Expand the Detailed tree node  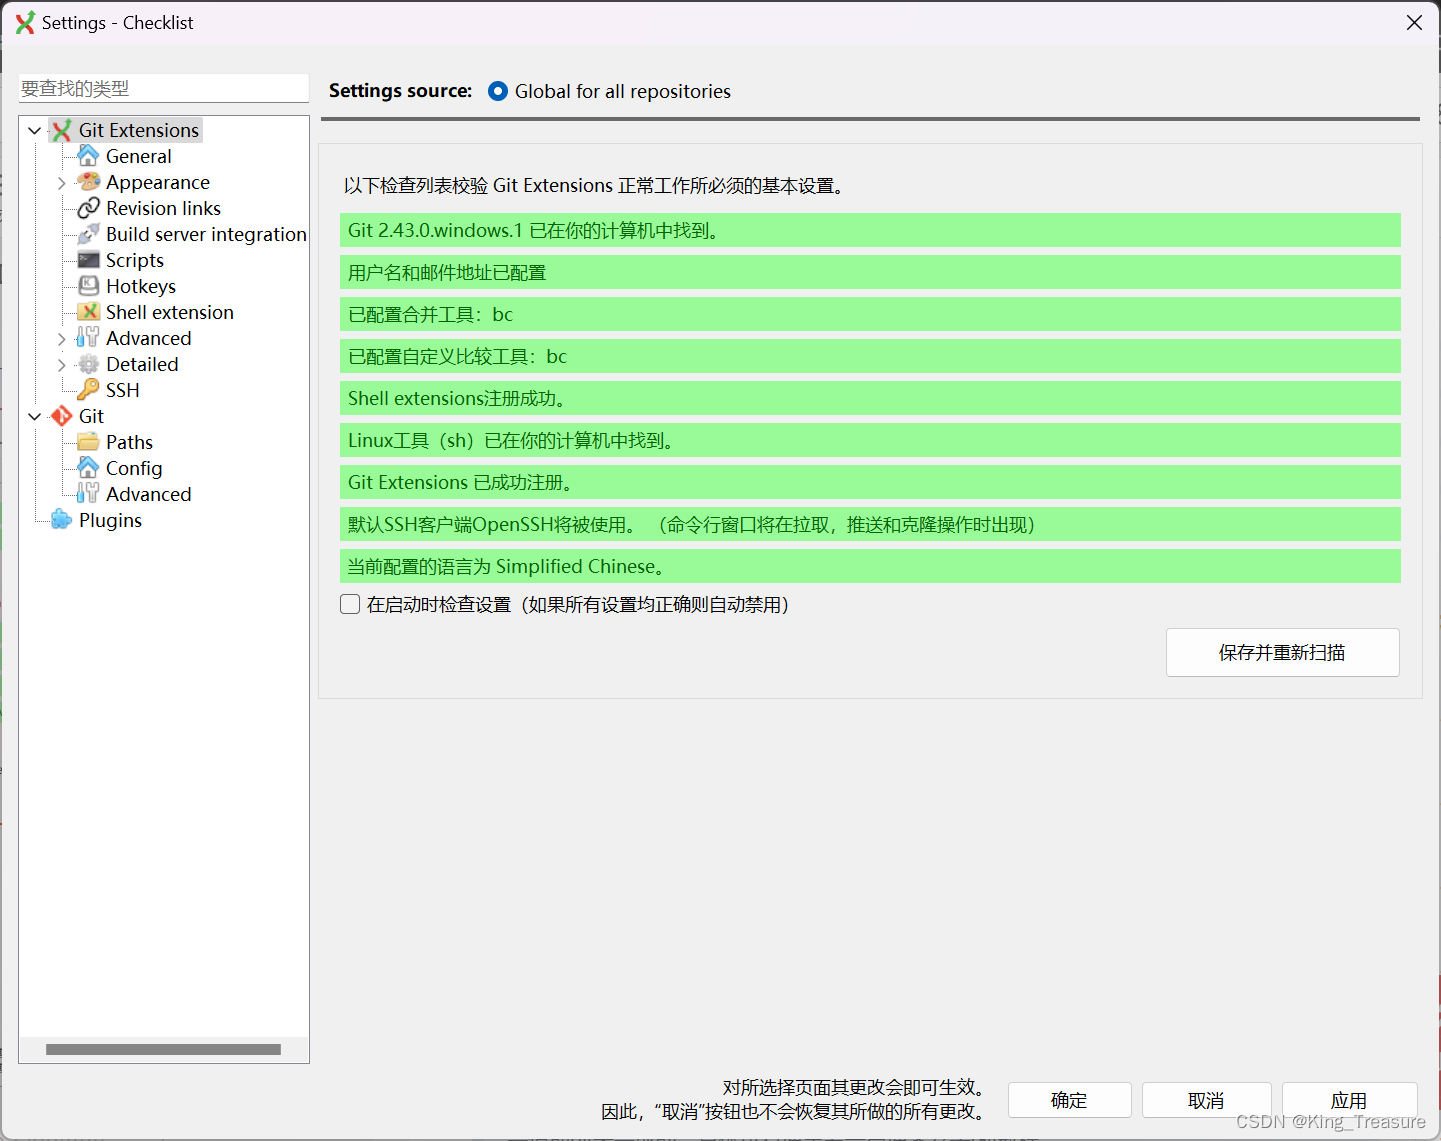click(x=62, y=365)
